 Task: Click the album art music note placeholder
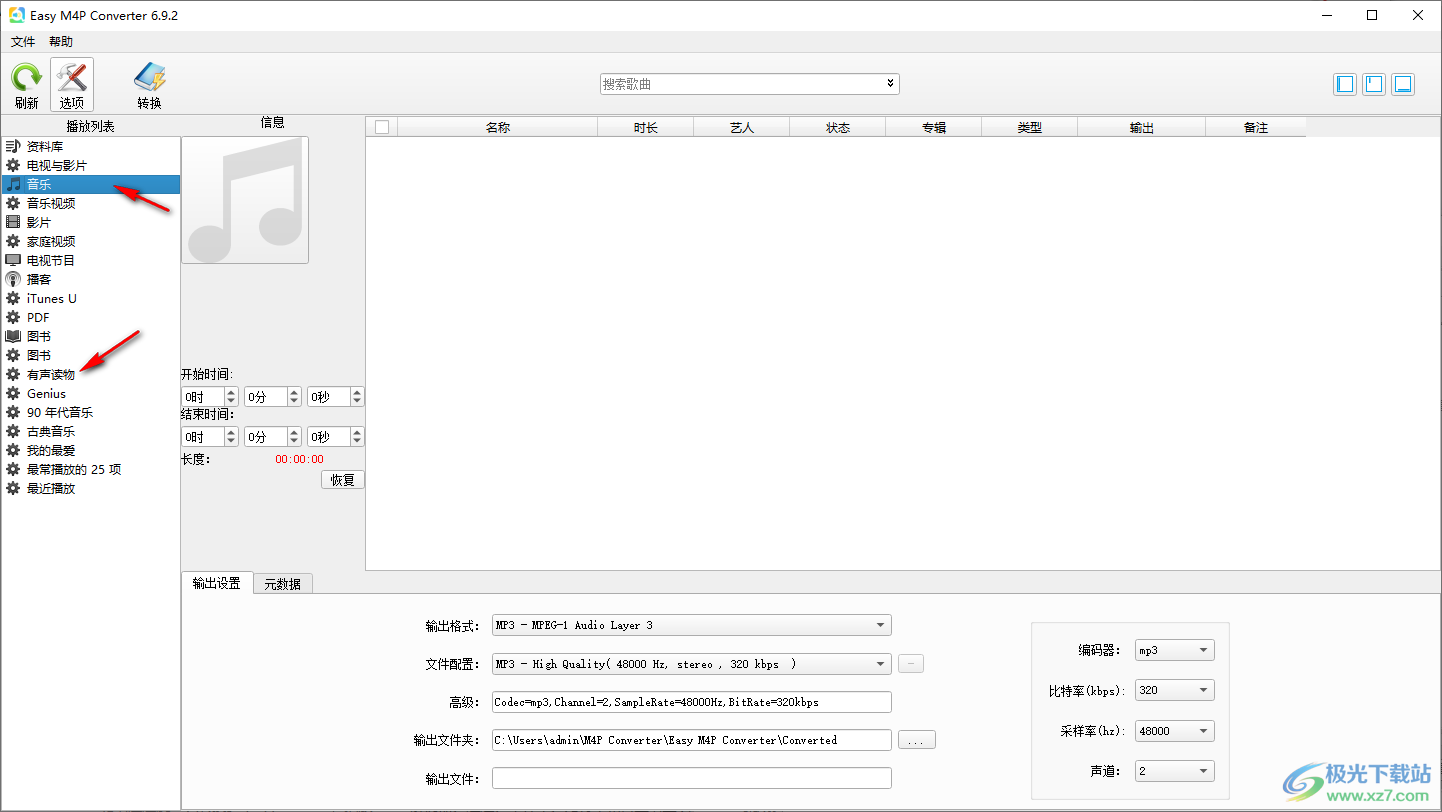click(245, 200)
